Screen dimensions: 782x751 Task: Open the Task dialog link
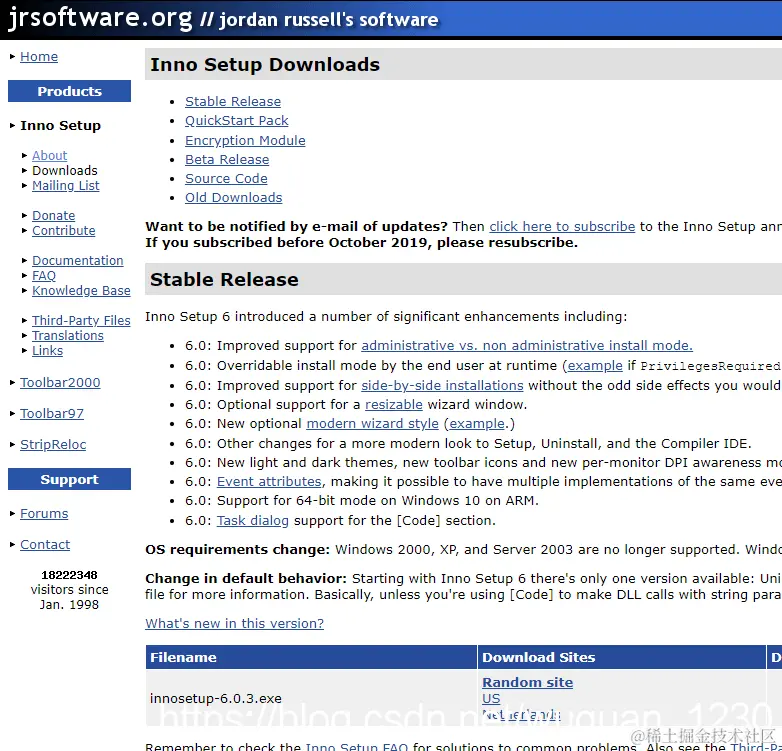[x=252, y=521]
